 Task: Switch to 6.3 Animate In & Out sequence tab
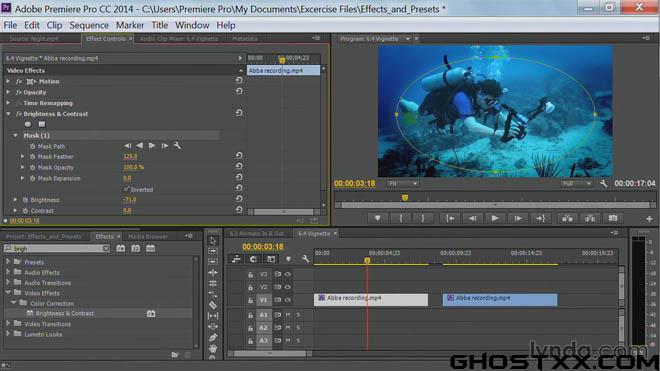point(256,233)
